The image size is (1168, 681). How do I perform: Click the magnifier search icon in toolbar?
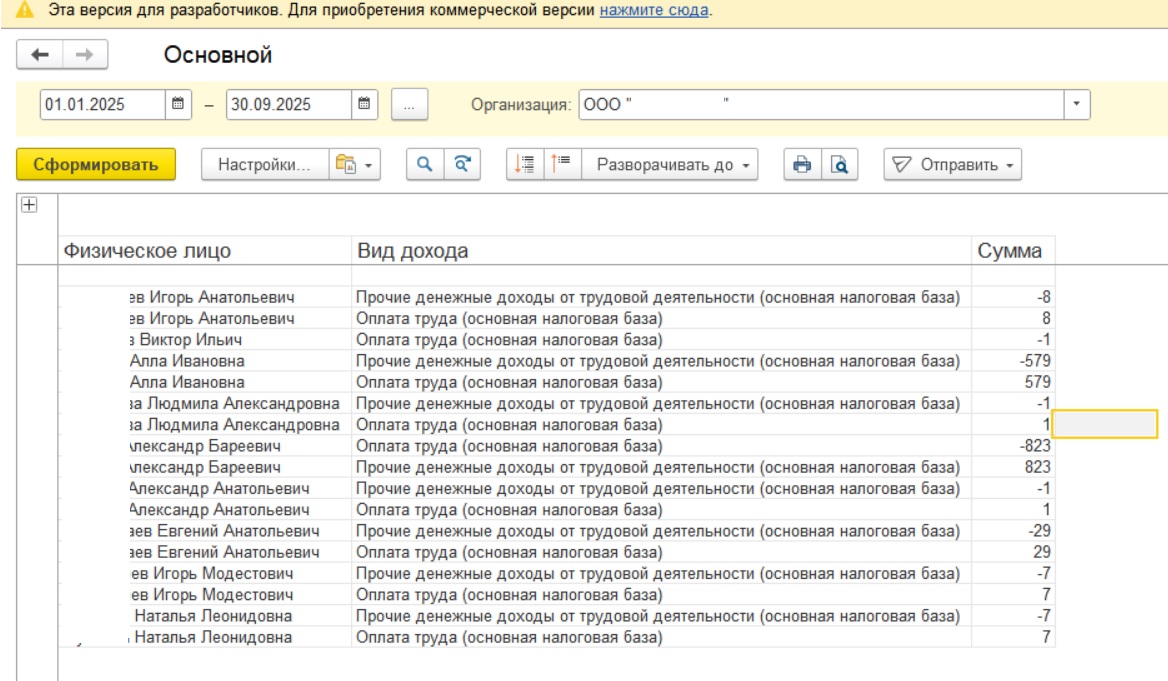tap(424, 165)
